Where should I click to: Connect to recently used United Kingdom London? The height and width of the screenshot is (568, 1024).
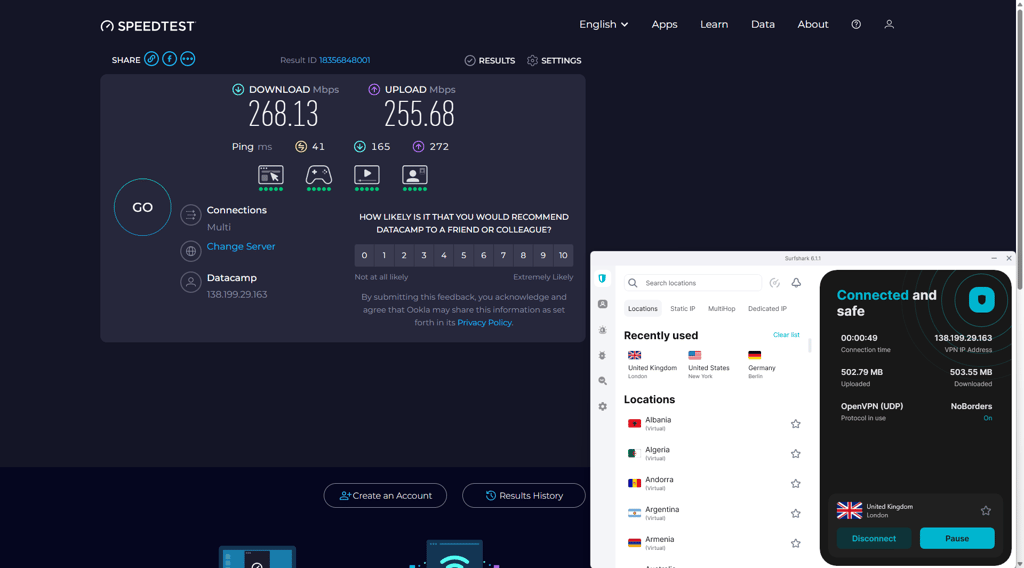(x=652, y=364)
